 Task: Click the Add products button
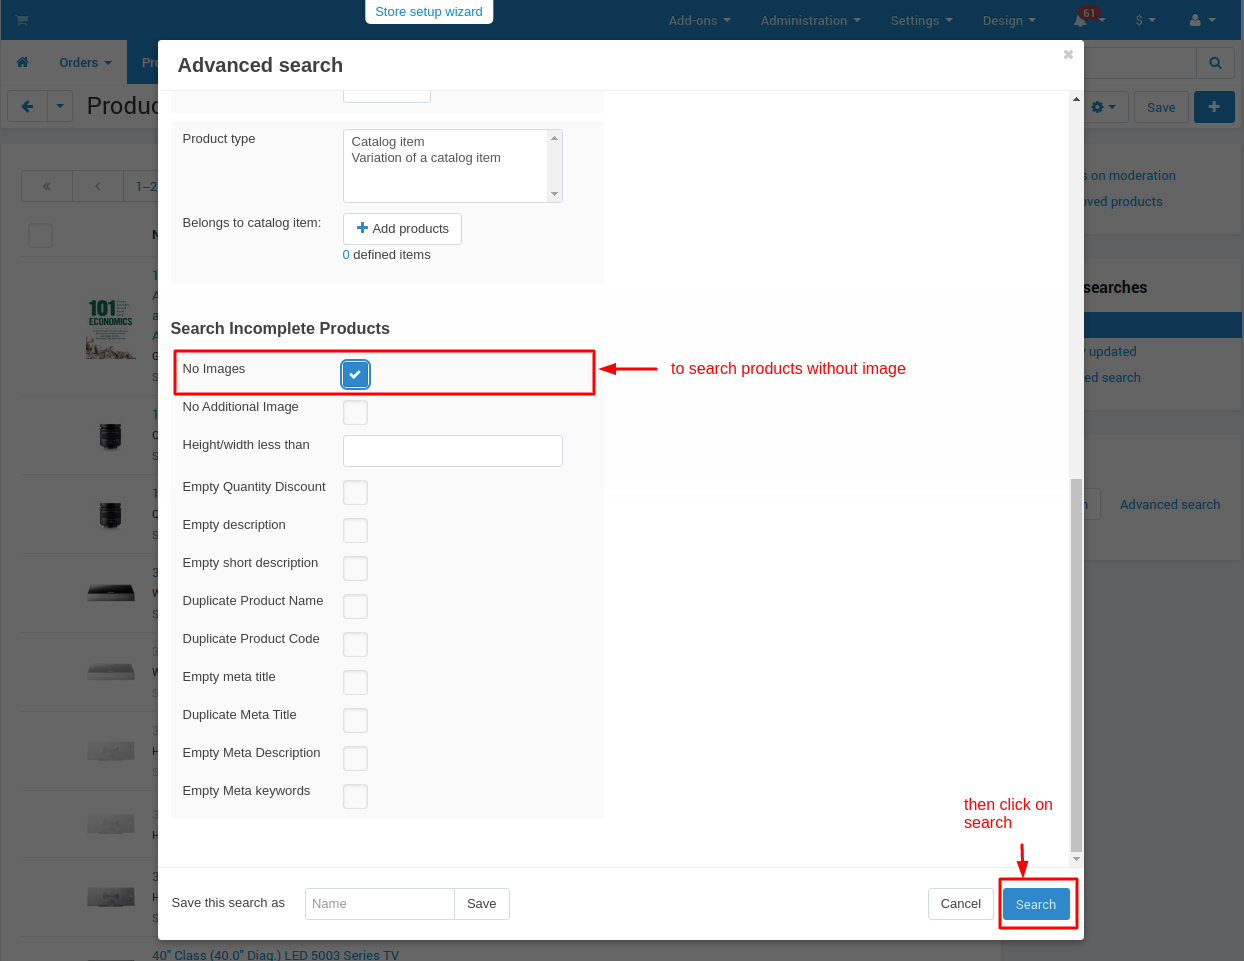pyautogui.click(x=402, y=229)
